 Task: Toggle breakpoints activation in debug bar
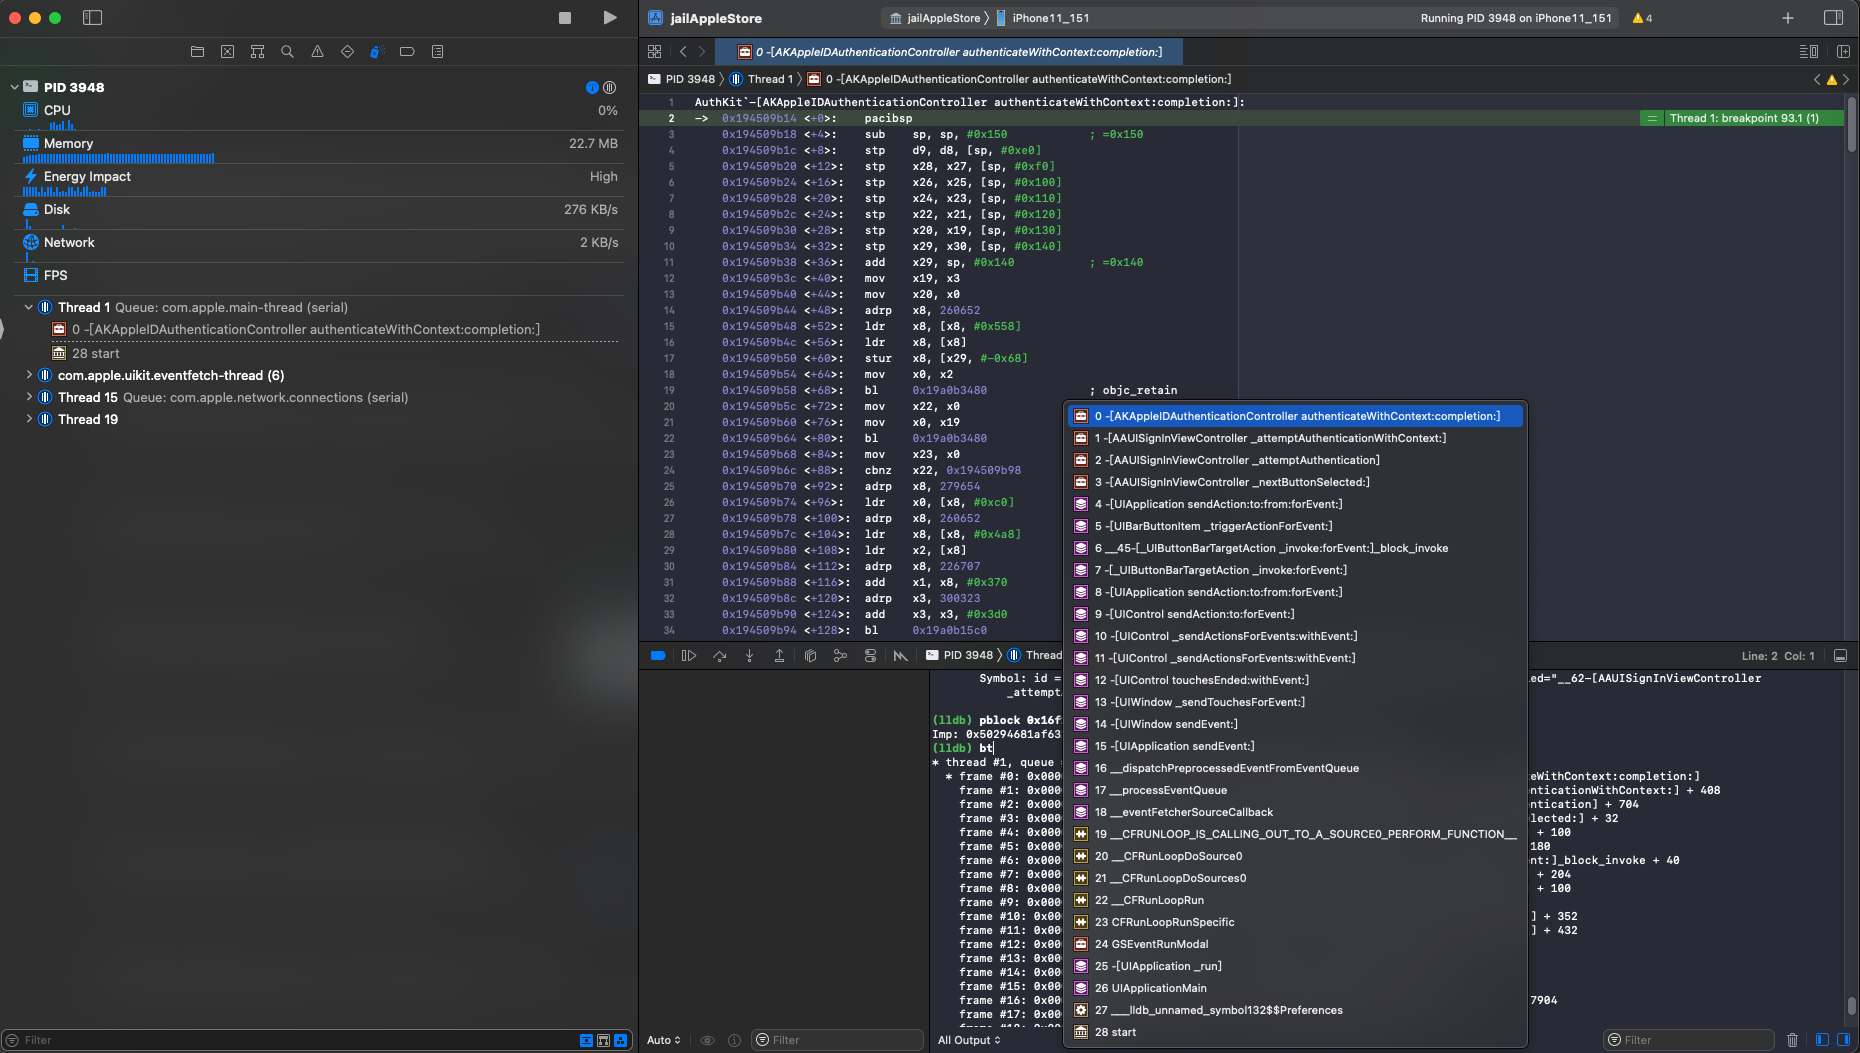(x=658, y=656)
